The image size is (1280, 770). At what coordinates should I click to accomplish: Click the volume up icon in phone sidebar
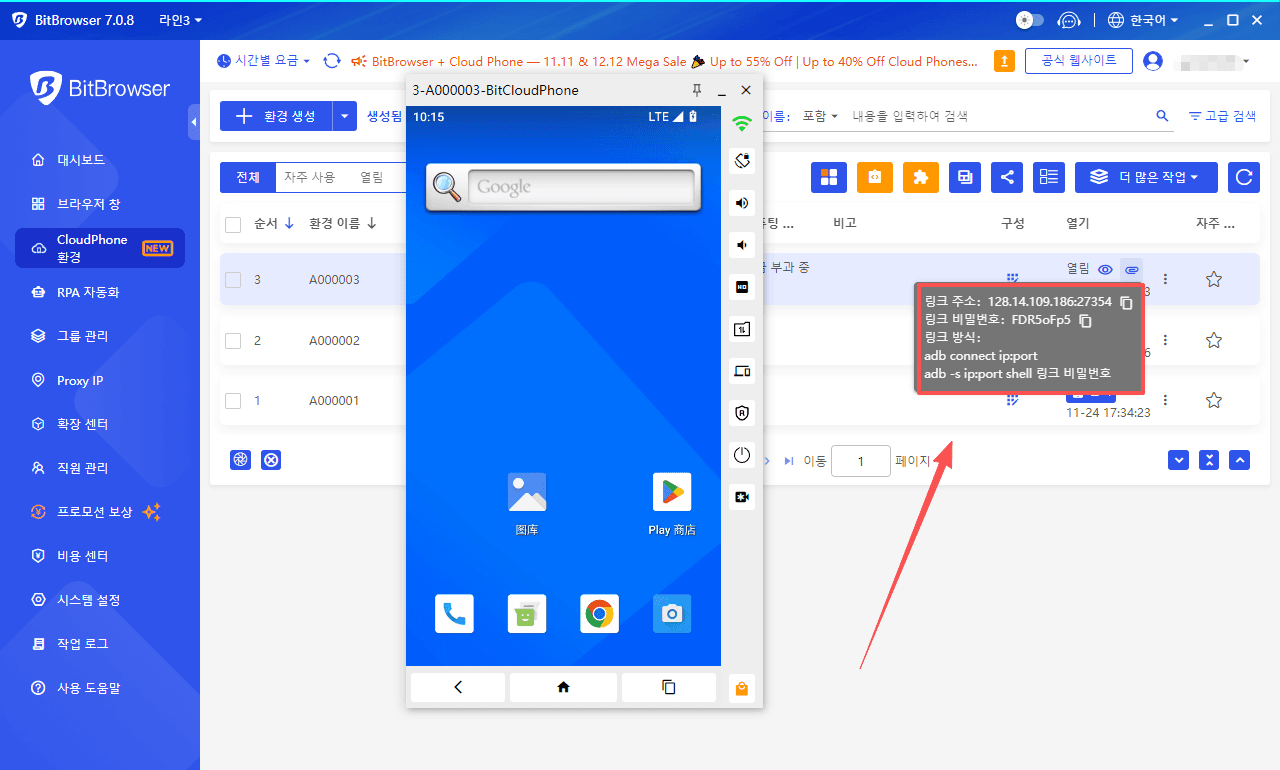[x=742, y=203]
